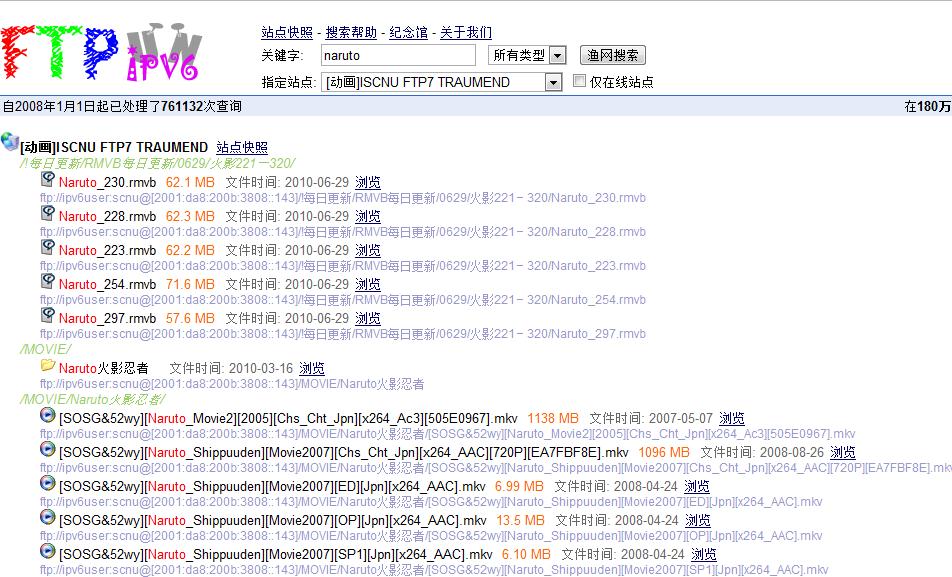Open the 站点快照 link in the top navigation
Viewport: 952px width, 577px height.
click(286, 33)
